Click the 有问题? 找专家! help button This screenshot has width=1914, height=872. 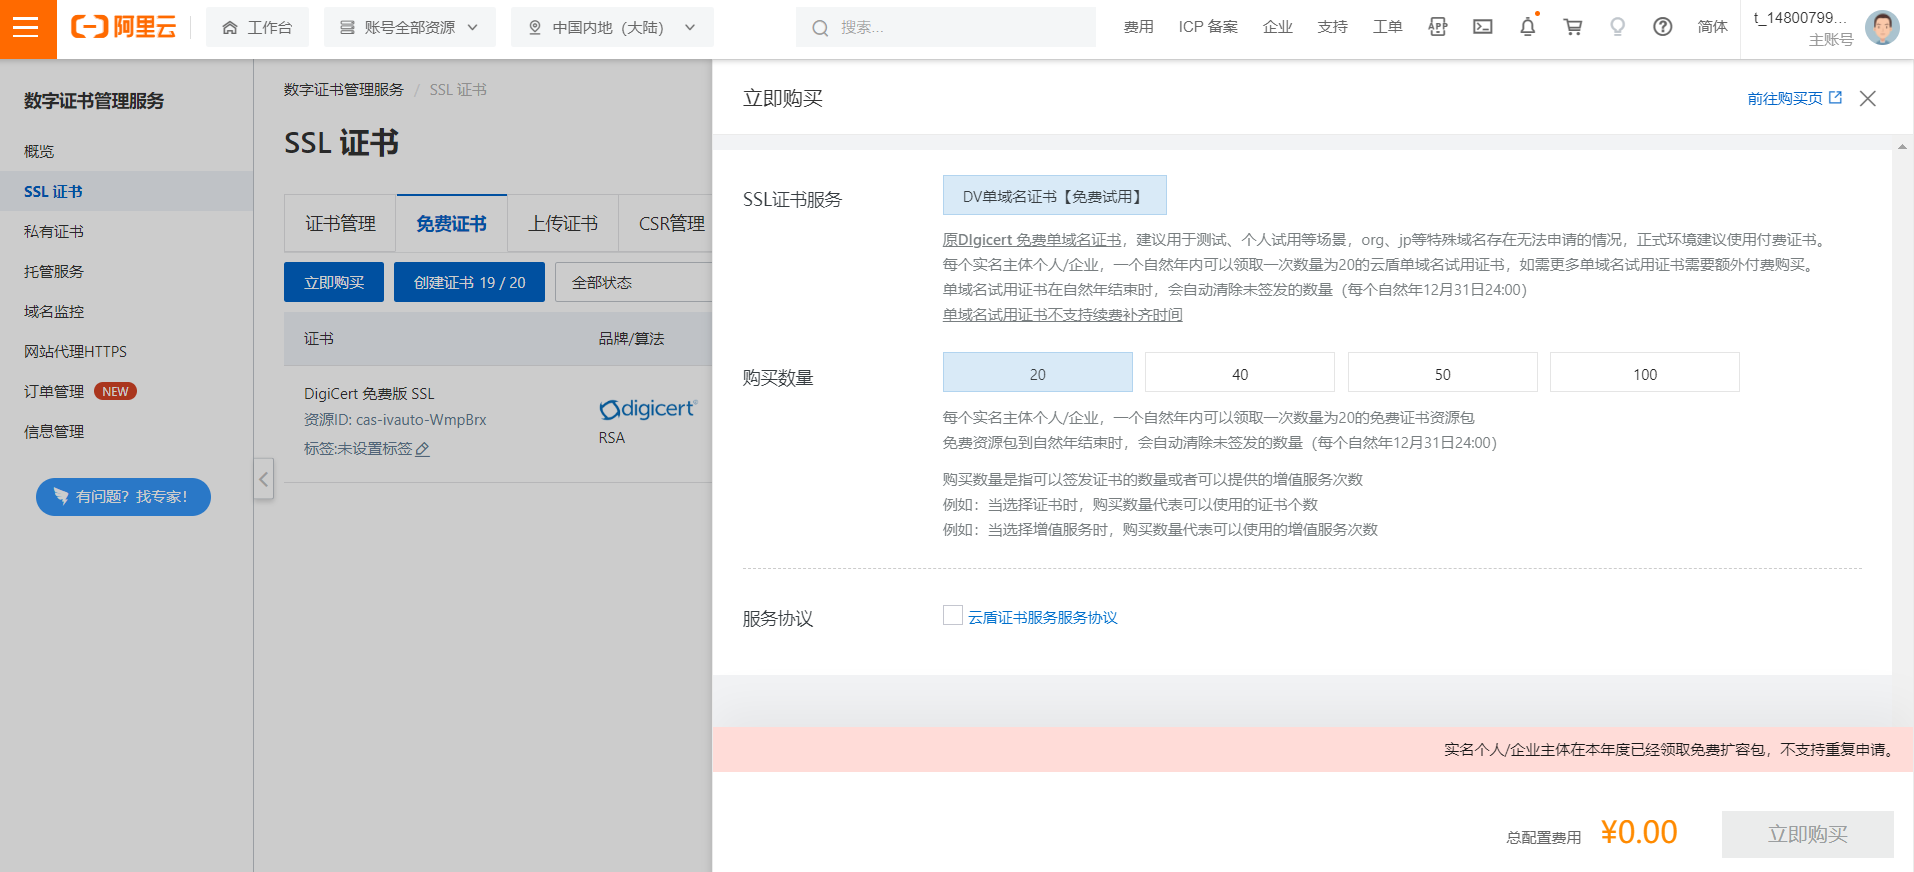pos(123,497)
